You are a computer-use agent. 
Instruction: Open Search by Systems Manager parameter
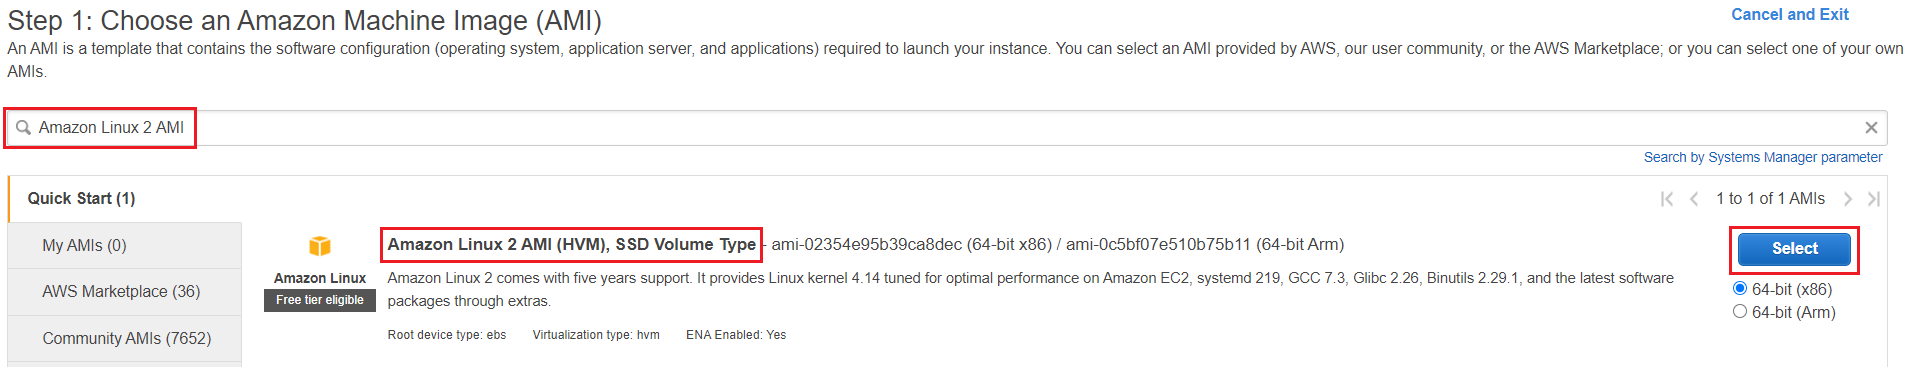click(x=1763, y=157)
